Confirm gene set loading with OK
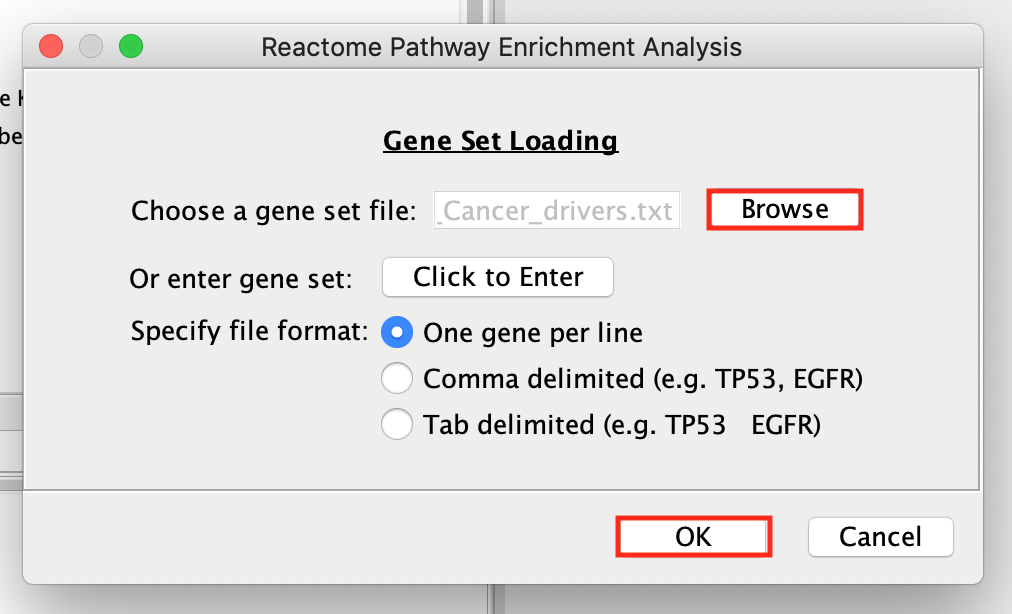The height and width of the screenshot is (614, 1012). [x=693, y=537]
